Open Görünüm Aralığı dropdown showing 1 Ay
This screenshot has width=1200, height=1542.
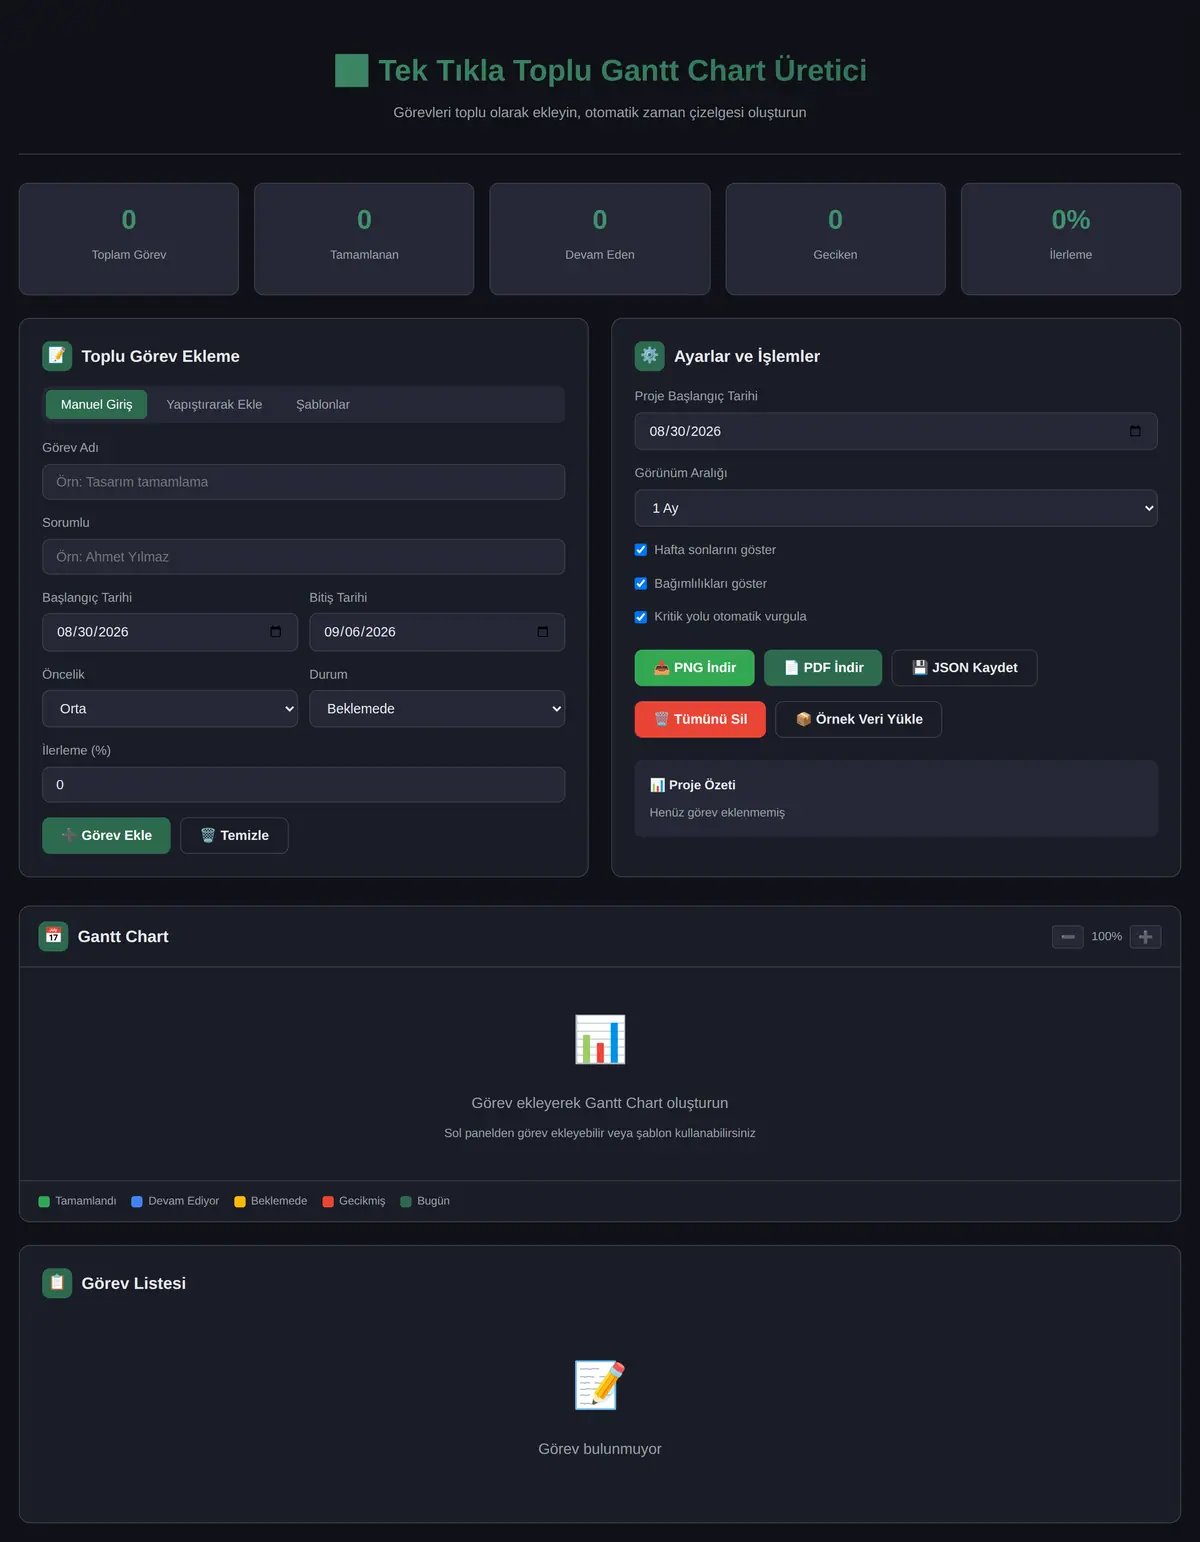click(896, 508)
